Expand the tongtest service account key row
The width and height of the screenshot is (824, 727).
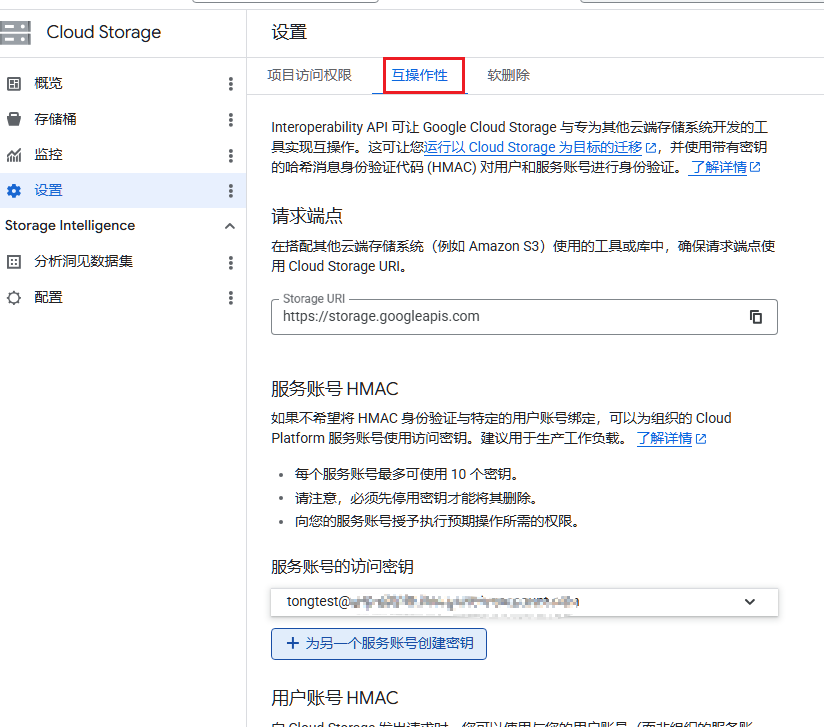(750, 602)
